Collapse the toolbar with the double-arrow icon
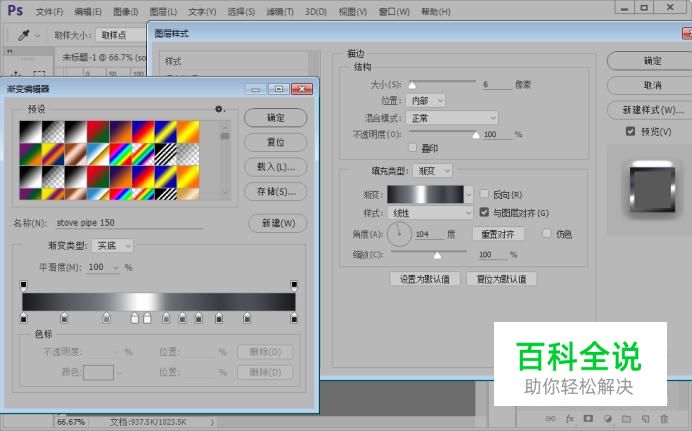The image size is (692, 431). coord(10,51)
